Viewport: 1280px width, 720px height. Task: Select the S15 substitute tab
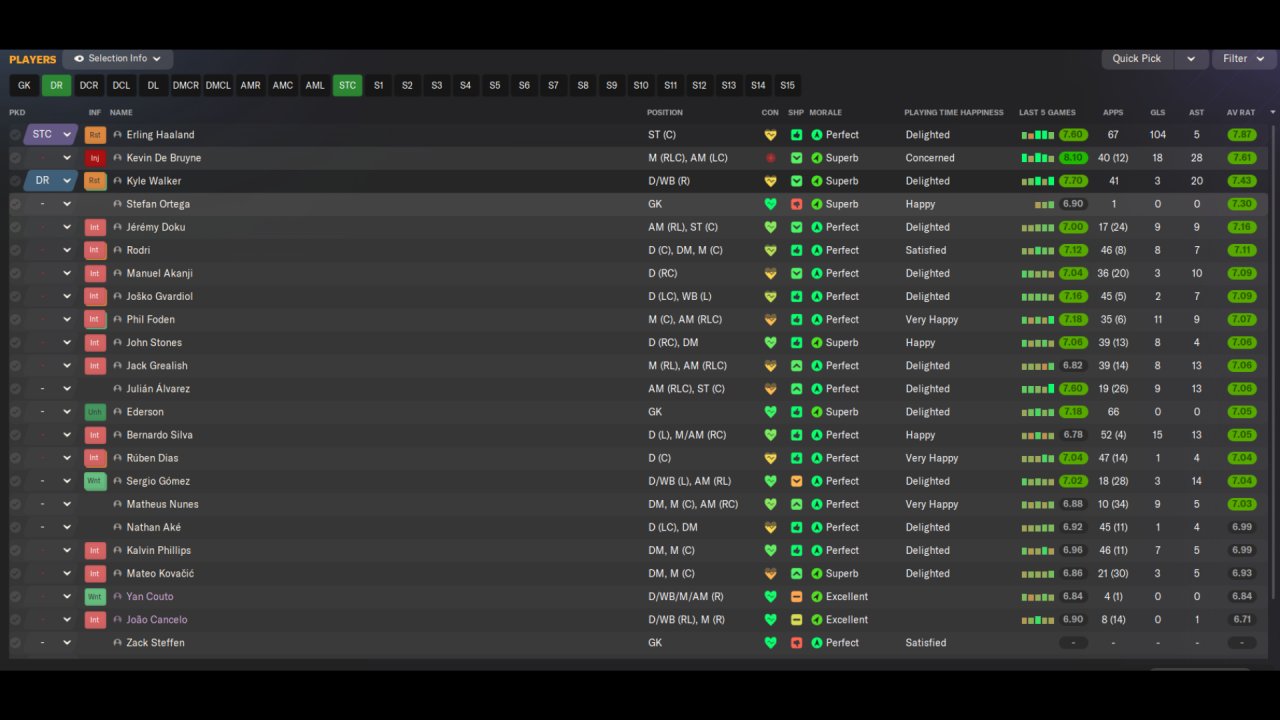[788, 86]
